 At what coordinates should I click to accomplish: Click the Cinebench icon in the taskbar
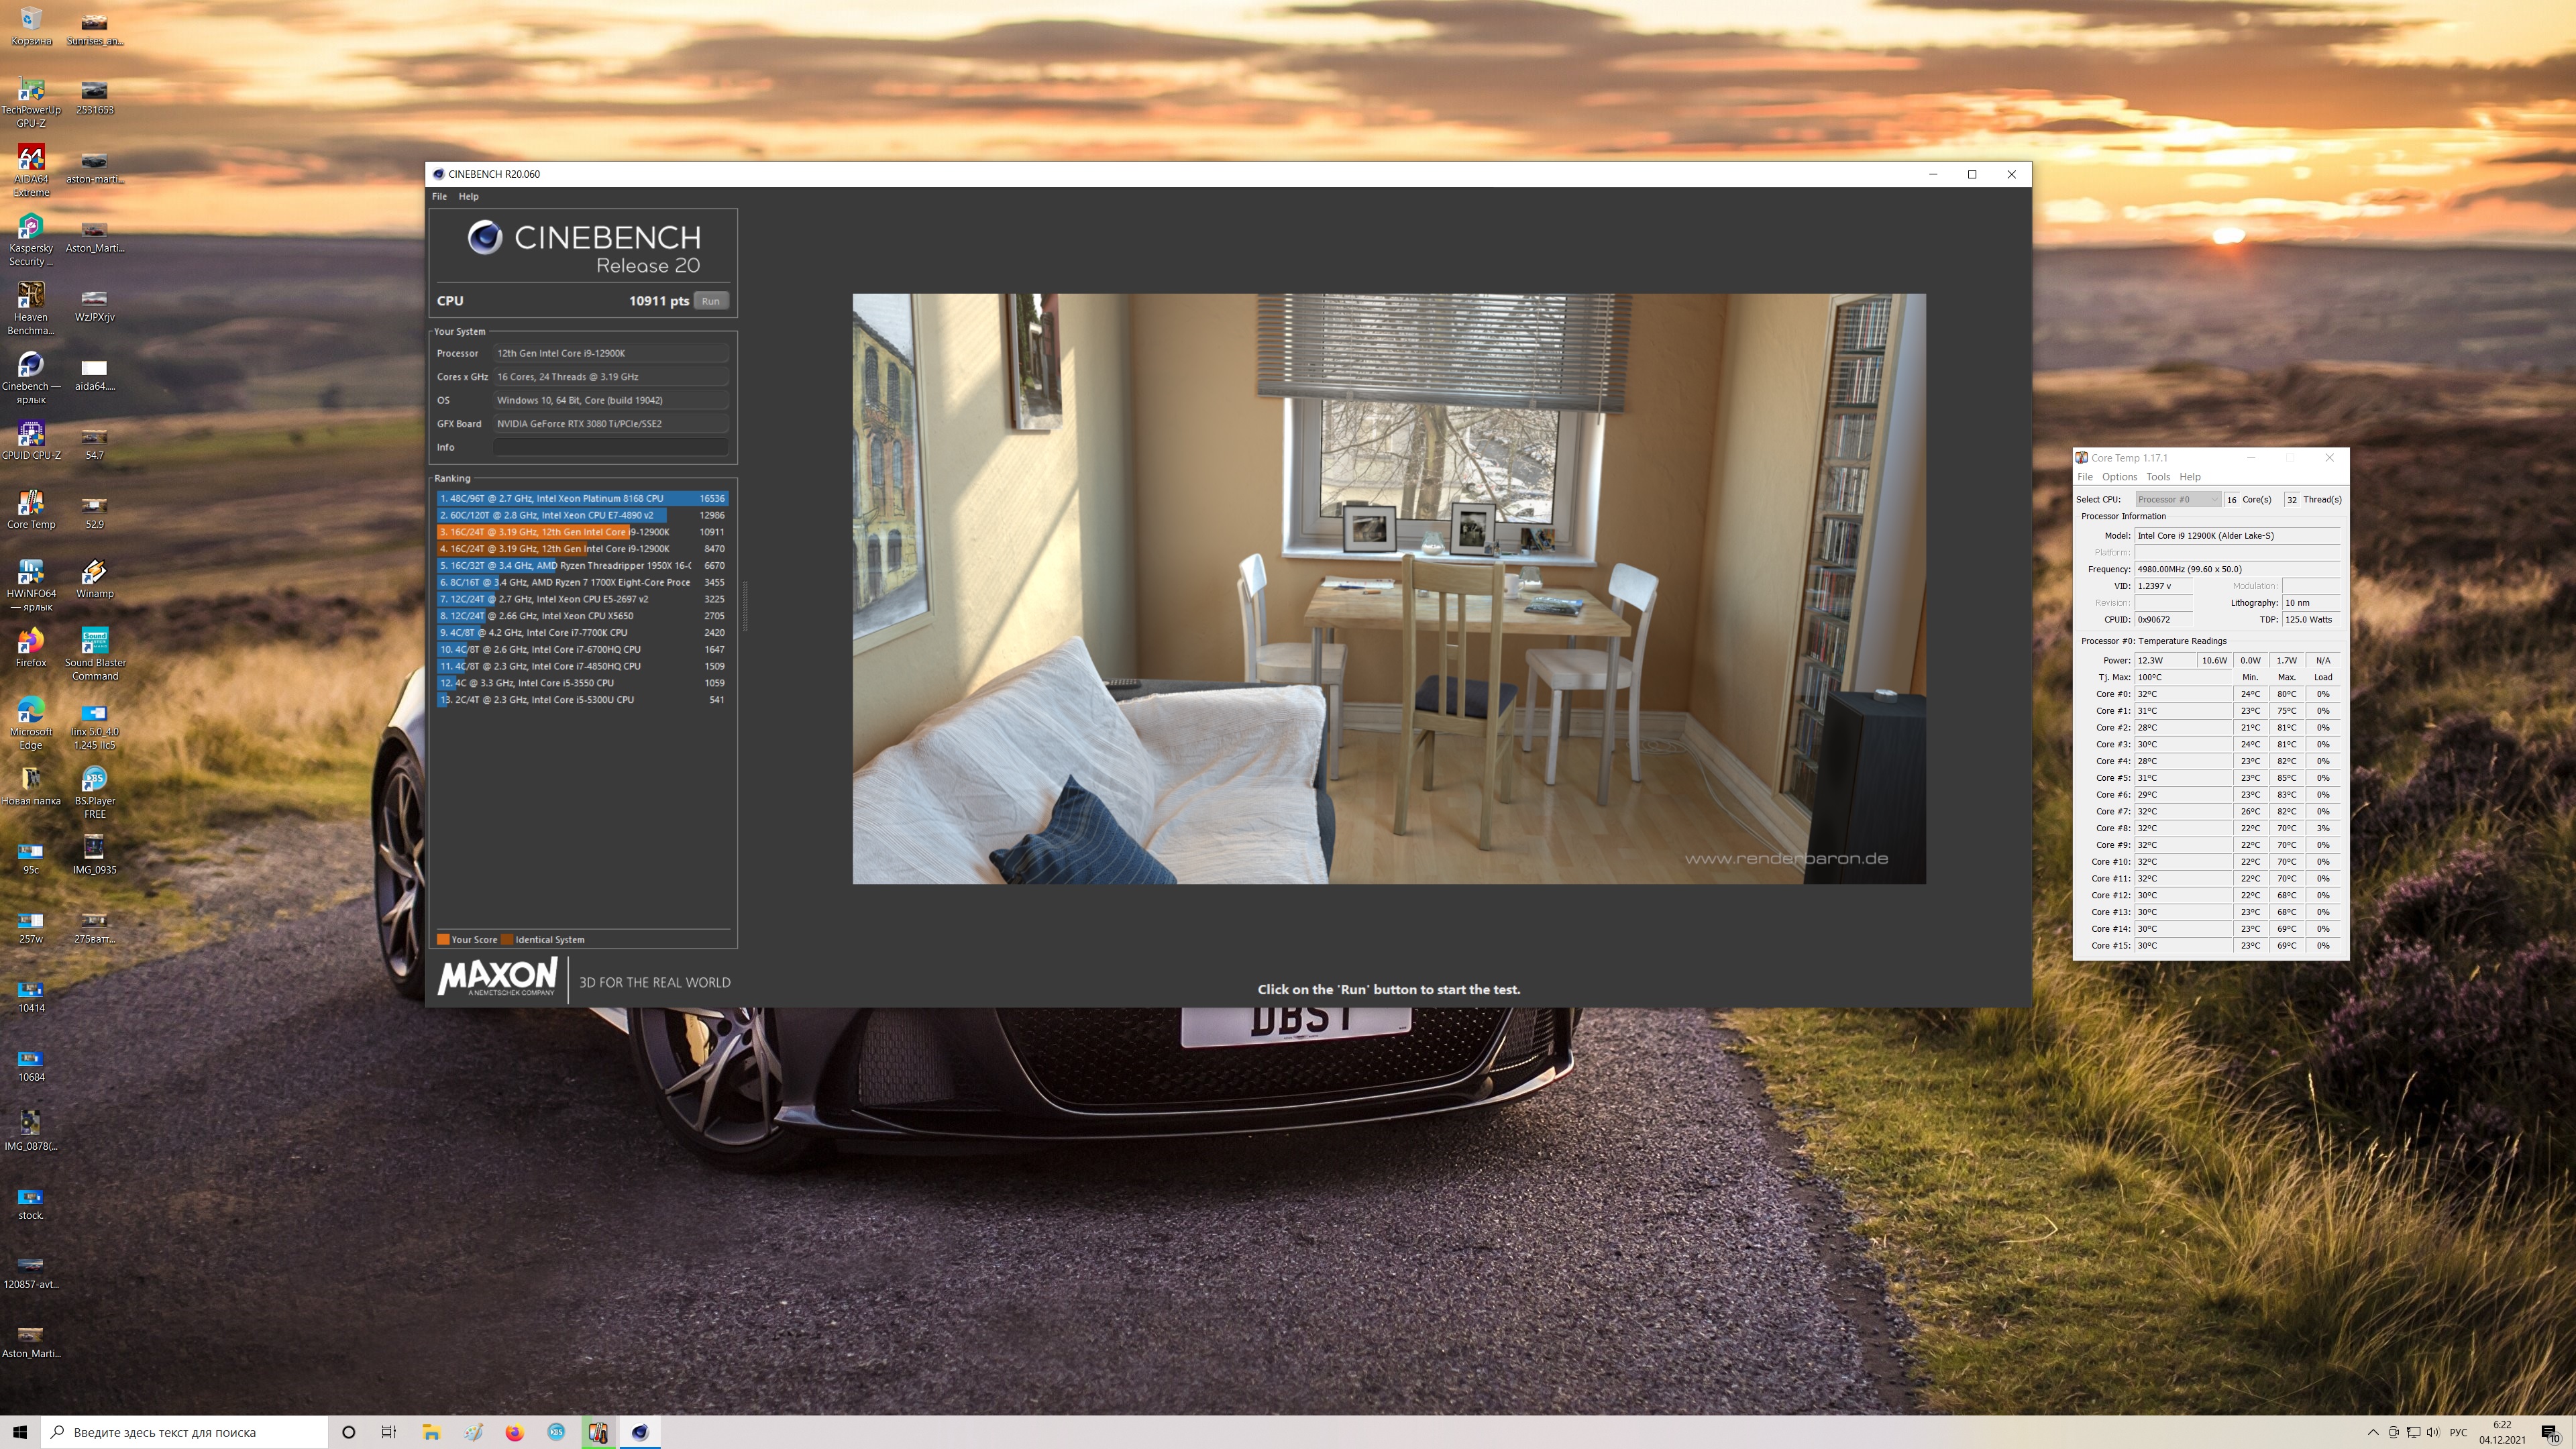[640, 1432]
